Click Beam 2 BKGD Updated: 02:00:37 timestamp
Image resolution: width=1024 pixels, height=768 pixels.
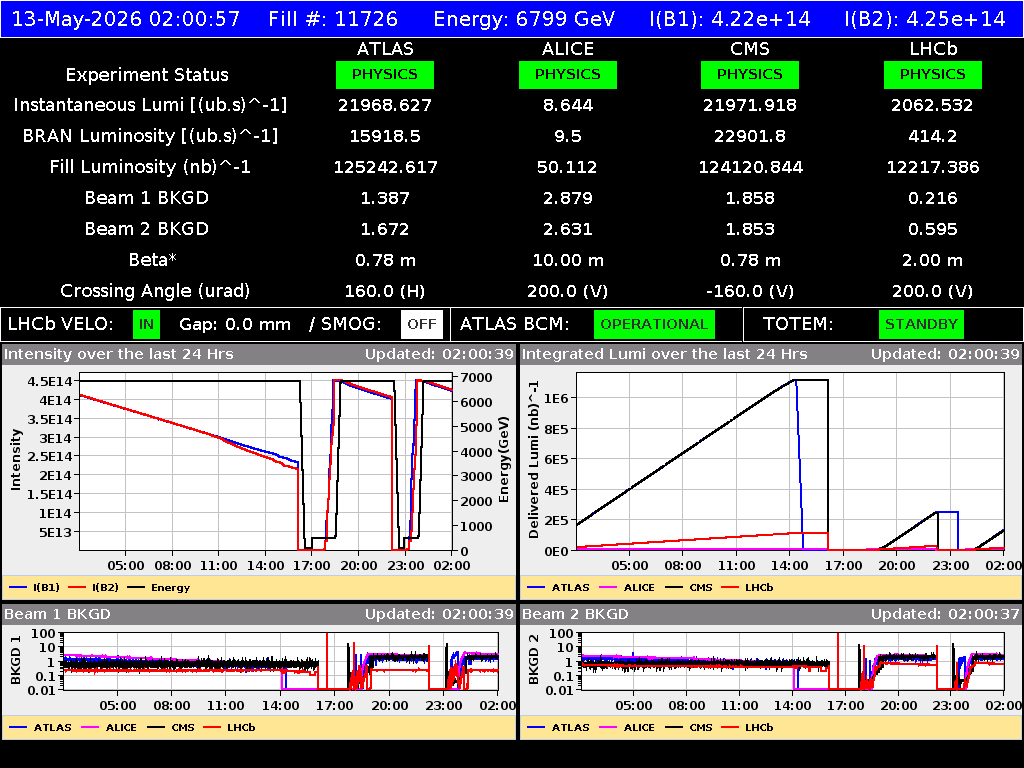point(945,614)
